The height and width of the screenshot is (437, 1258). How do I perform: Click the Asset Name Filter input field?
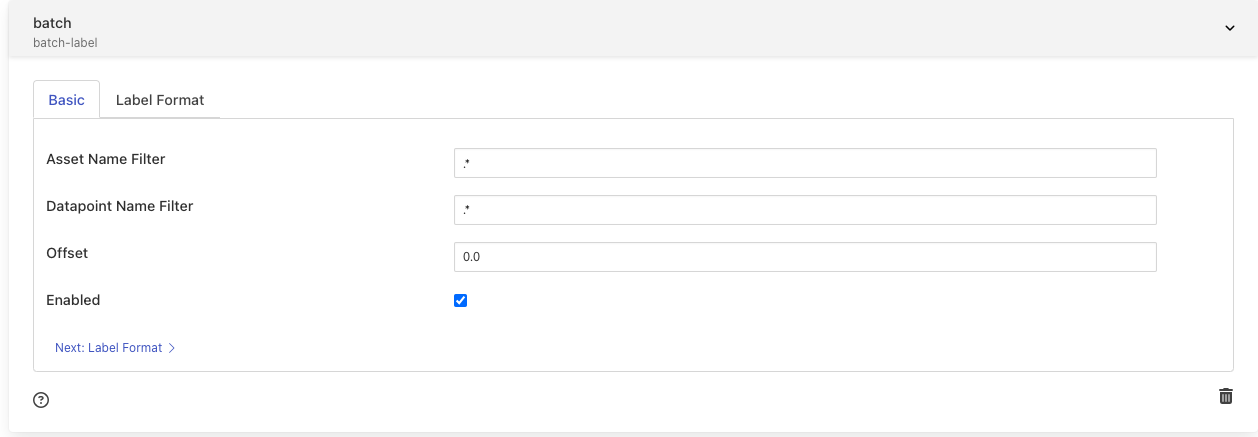click(805, 163)
